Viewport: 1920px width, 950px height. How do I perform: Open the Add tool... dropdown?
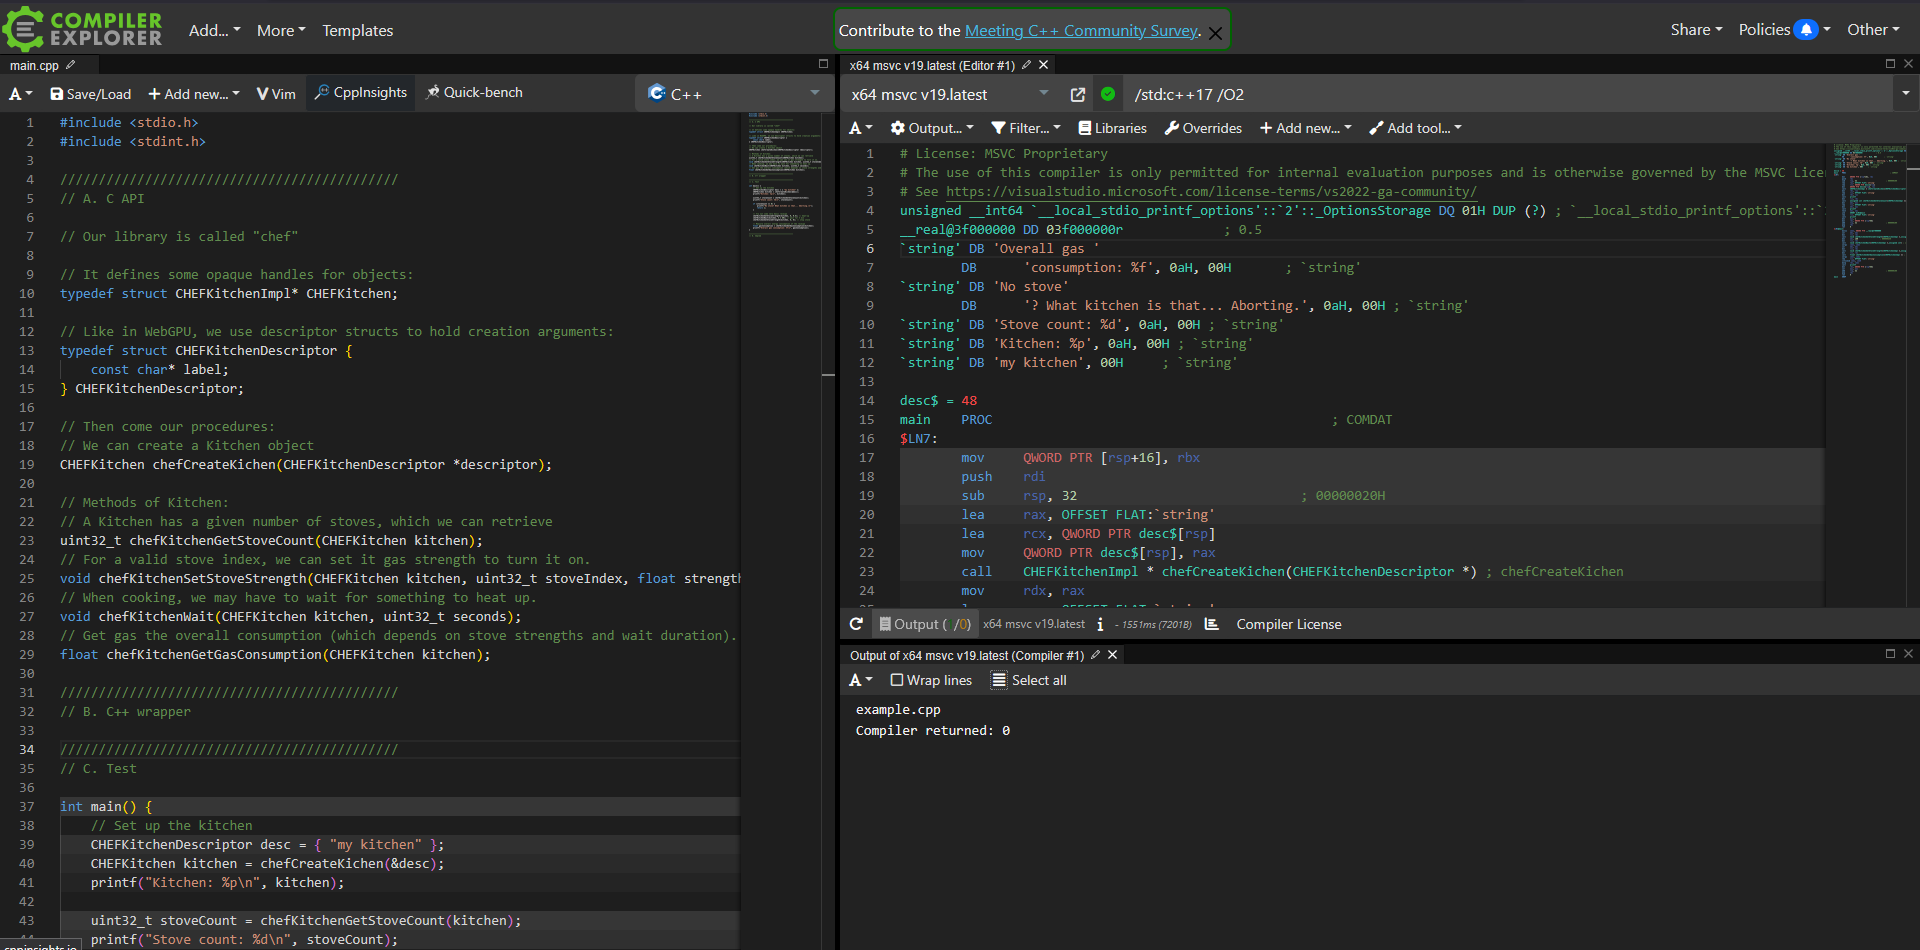[1415, 128]
